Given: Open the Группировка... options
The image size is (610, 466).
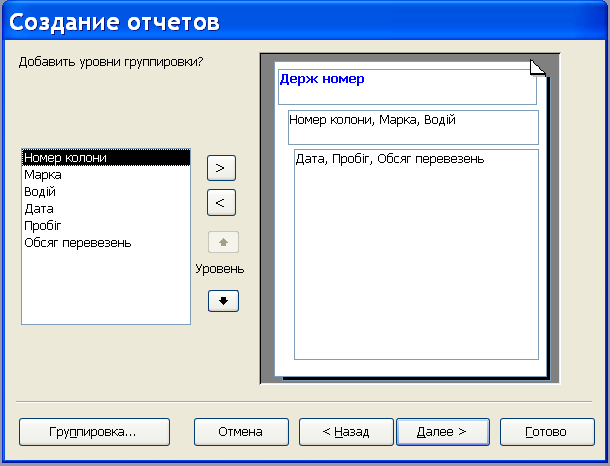Looking at the screenshot, I should coord(95,432).
